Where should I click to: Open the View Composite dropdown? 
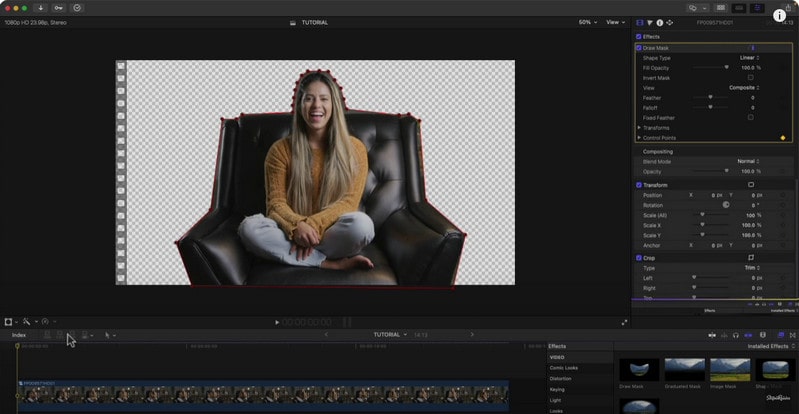[744, 88]
